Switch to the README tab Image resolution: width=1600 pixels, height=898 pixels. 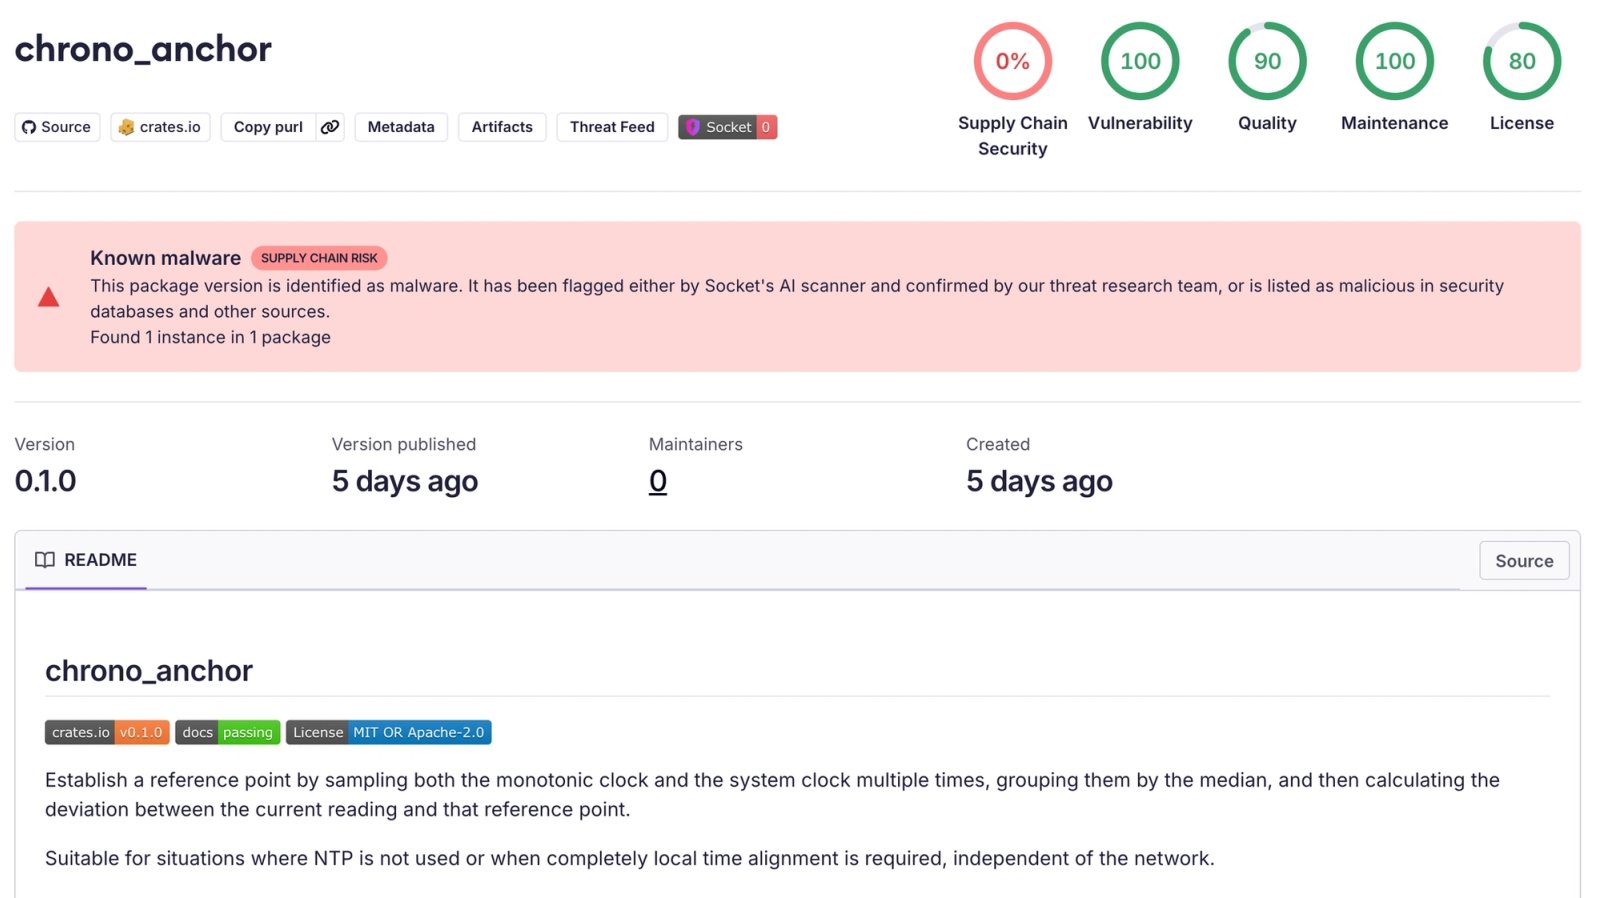[86, 560]
